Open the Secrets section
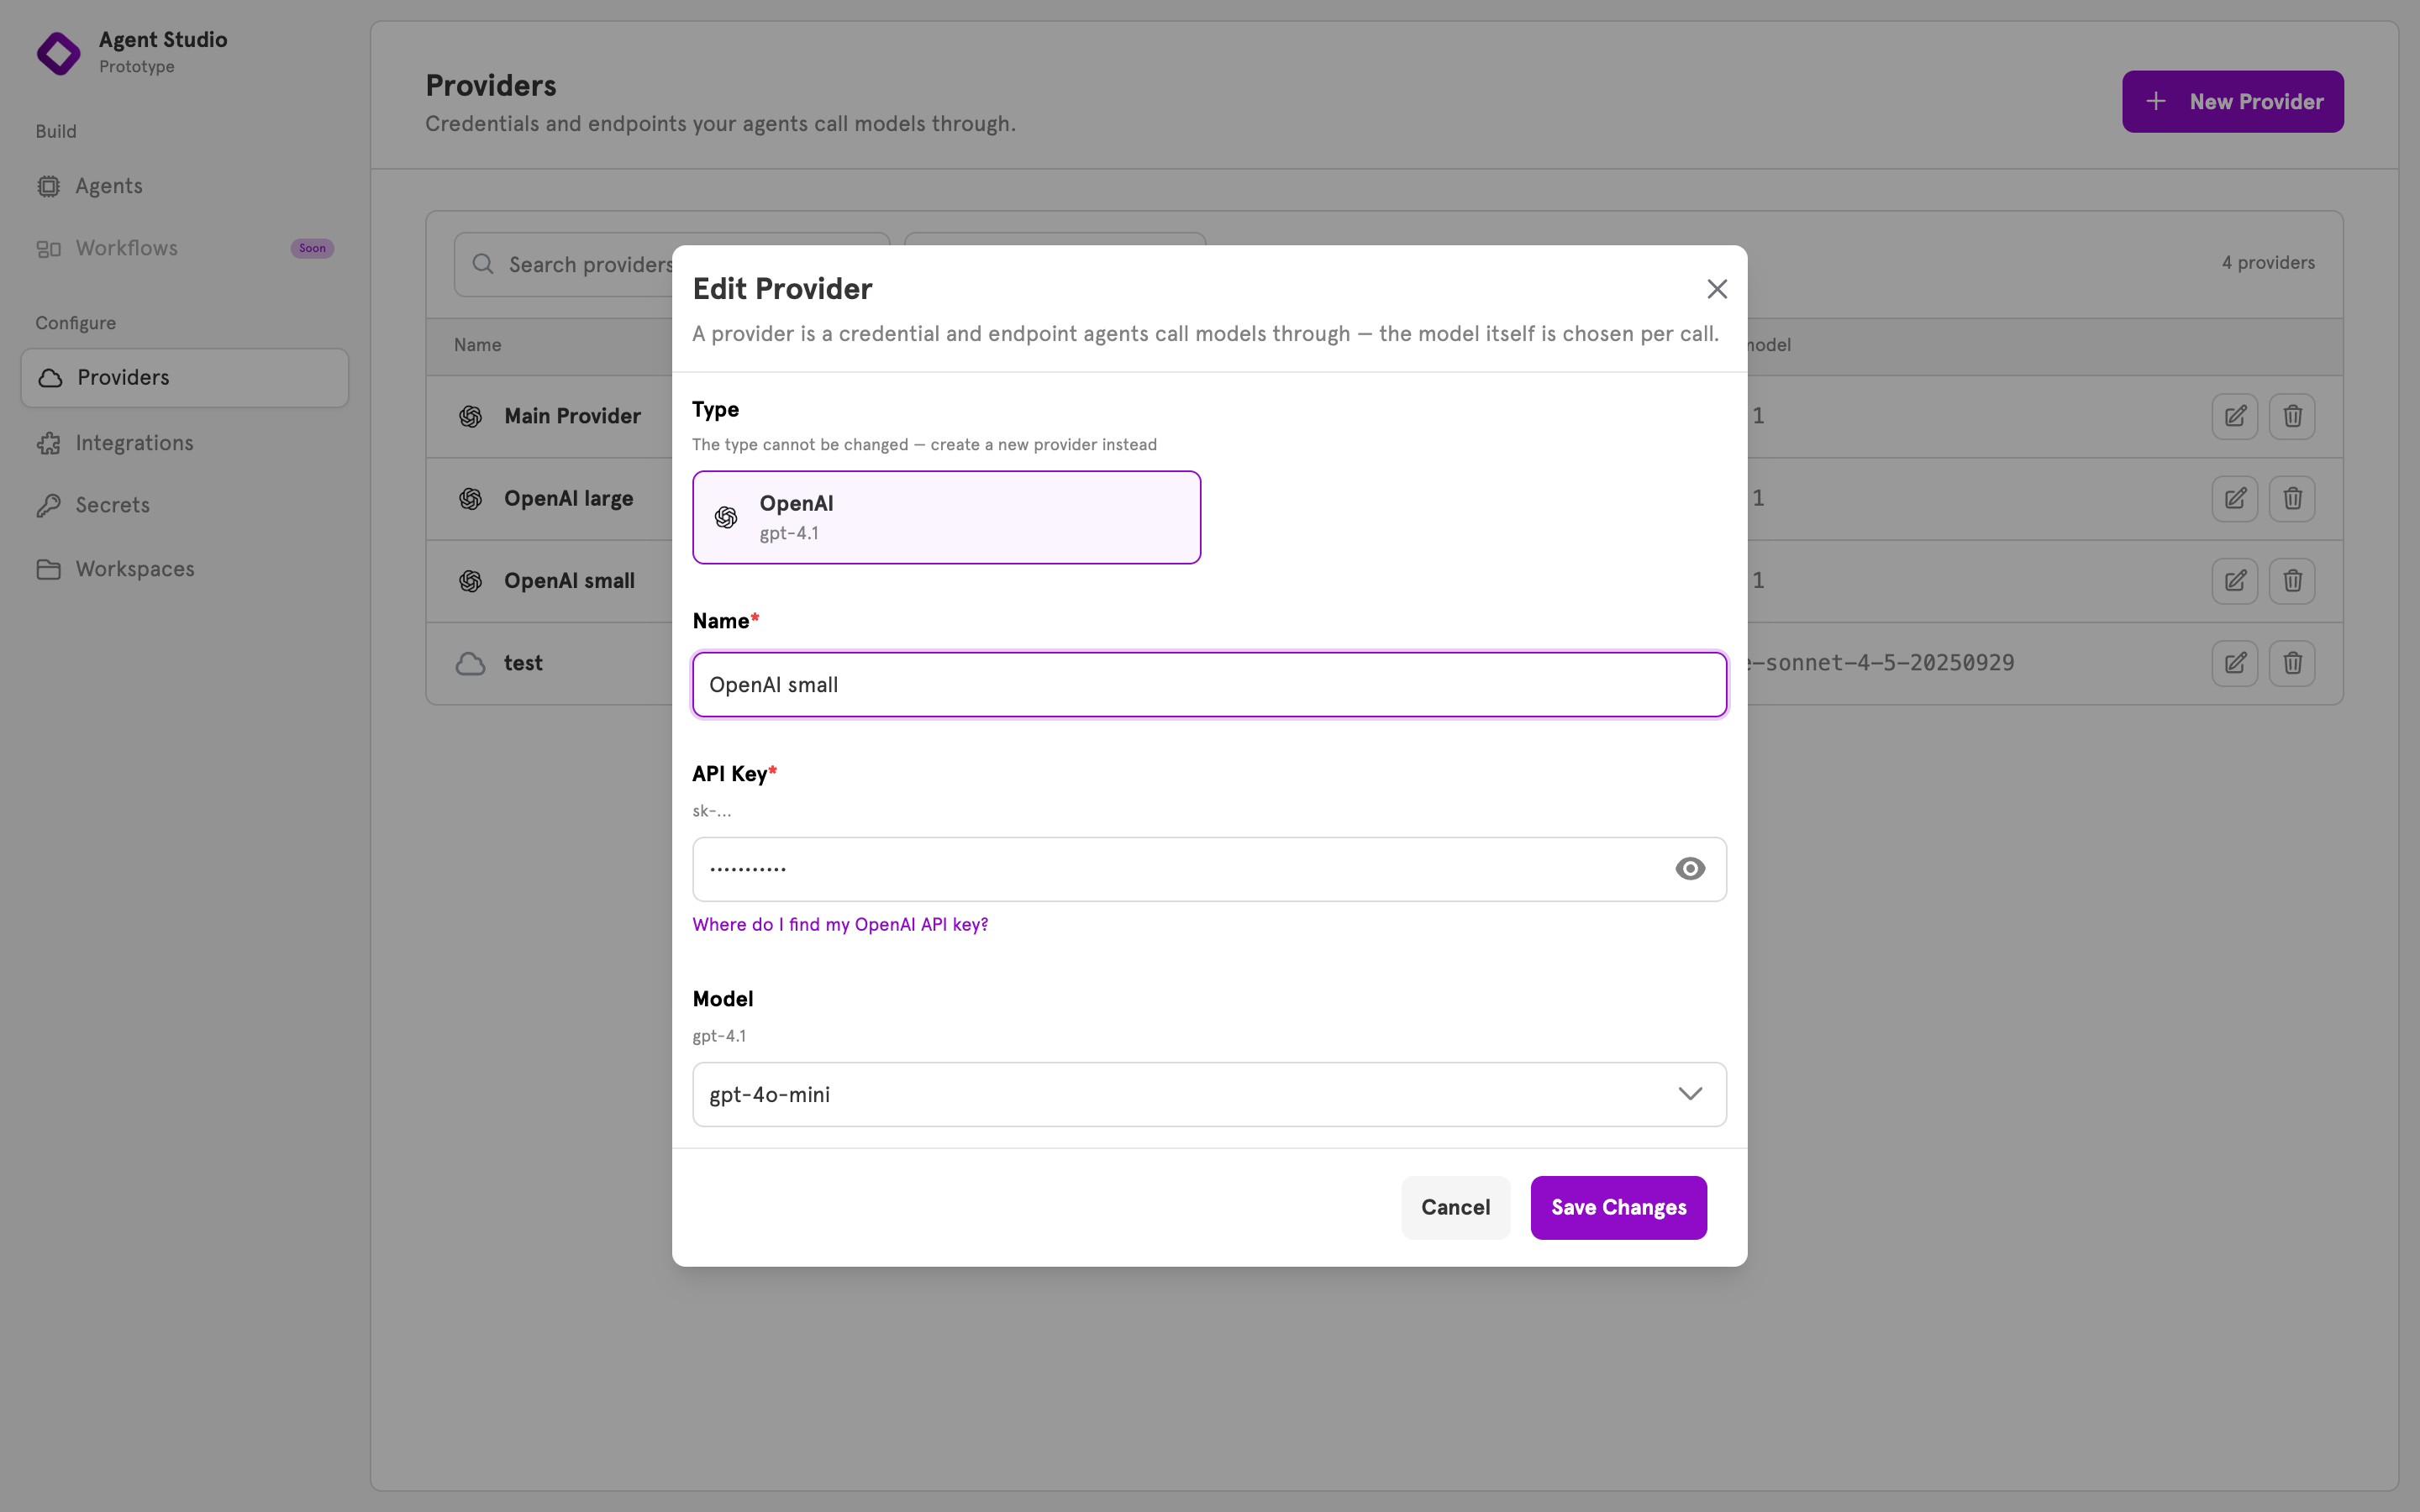Viewport: 2420px width, 1512px height. pos(185,505)
